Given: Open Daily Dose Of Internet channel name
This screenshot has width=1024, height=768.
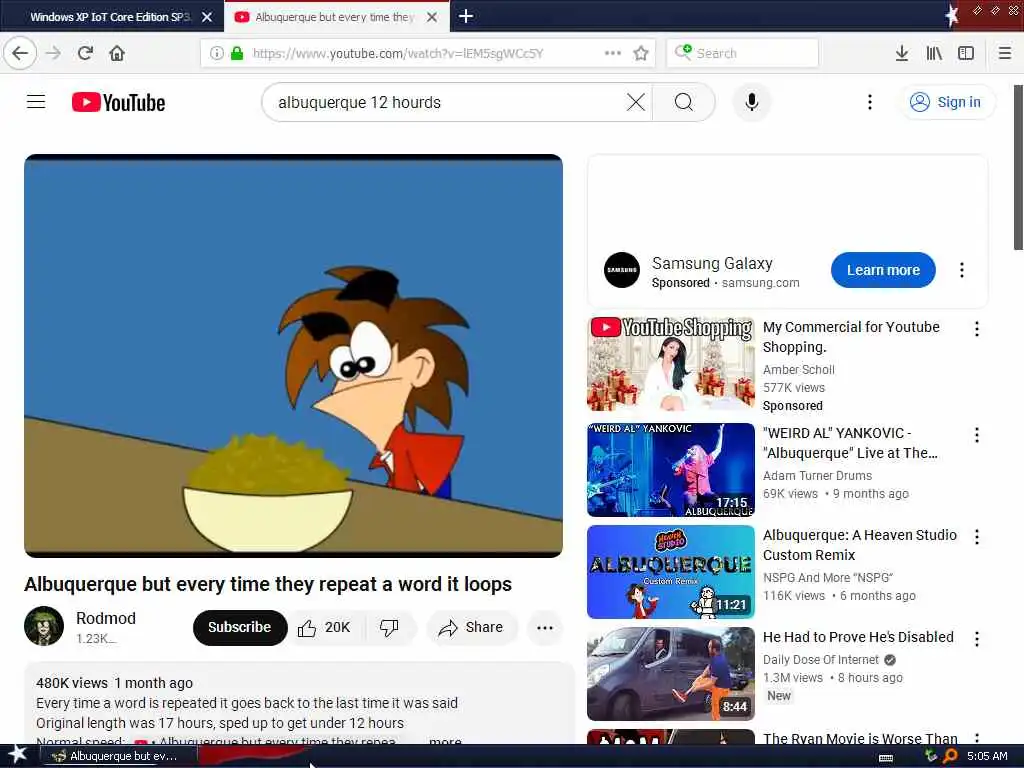Looking at the screenshot, I should pos(821,660).
